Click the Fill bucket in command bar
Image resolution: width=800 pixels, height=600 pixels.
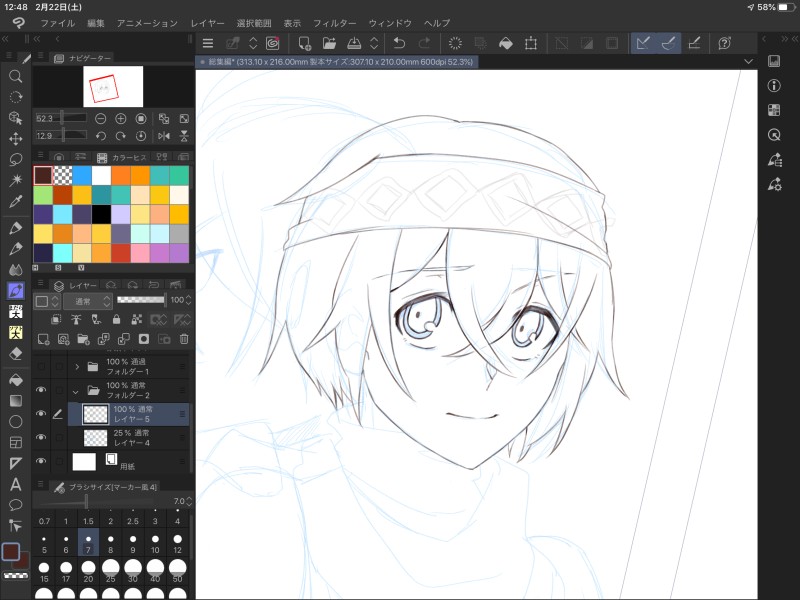[506, 43]
